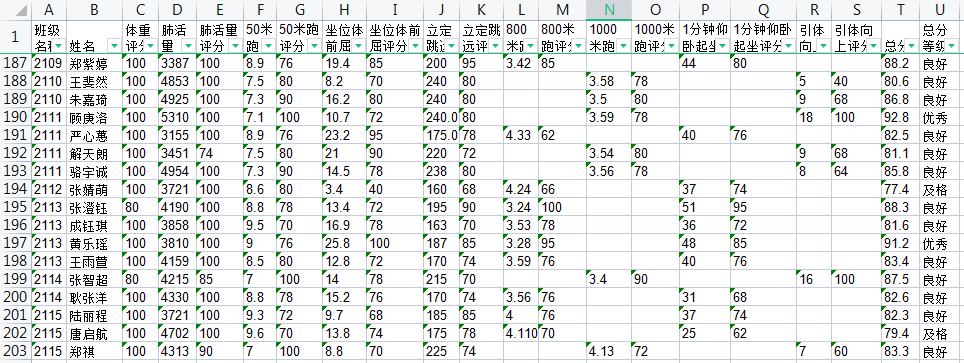The image size is (964, 363).
Task: Select the standing jump cell 238
Action: pyautogui.click(x=441, y=171)
